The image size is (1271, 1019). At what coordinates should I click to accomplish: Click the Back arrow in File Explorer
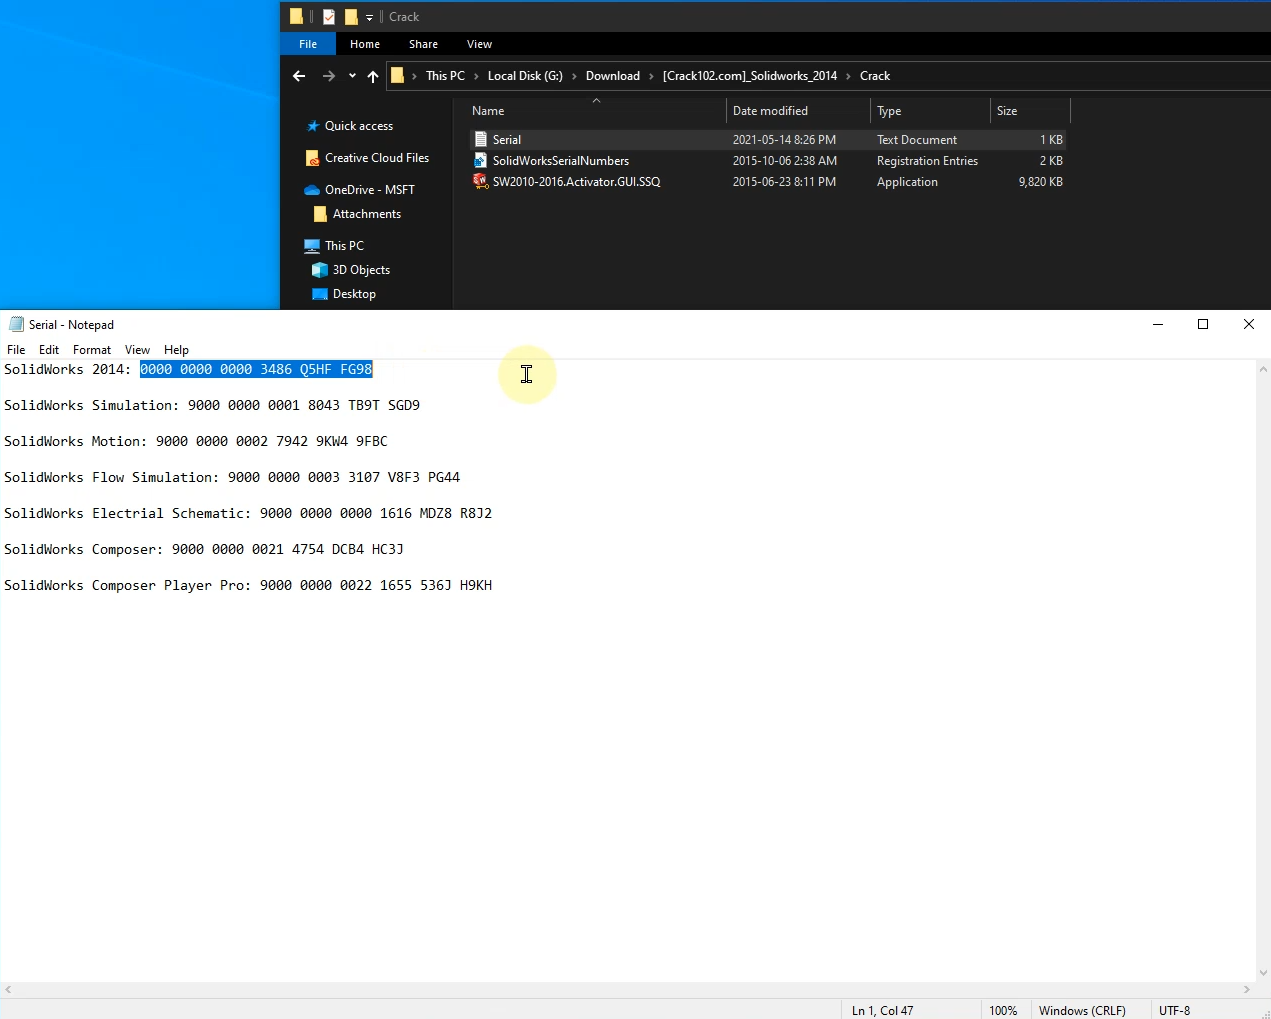click(299, 76)
